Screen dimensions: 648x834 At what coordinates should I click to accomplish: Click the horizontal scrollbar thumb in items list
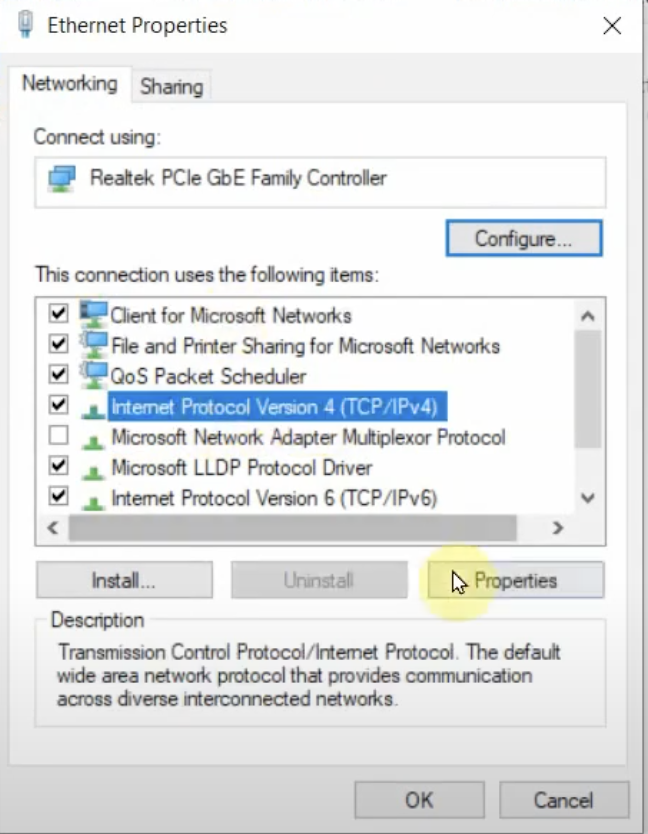[x=293, y=528]
